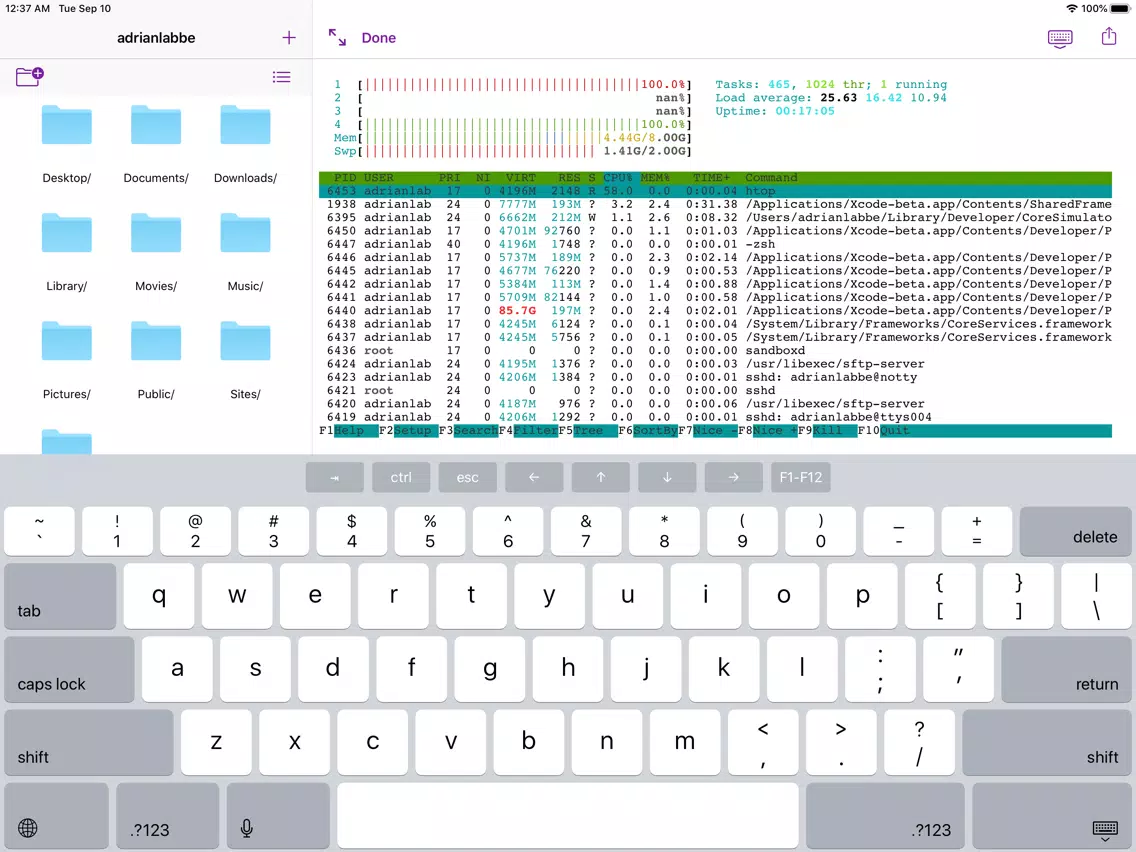Click the PID column header

pos(345,178)
